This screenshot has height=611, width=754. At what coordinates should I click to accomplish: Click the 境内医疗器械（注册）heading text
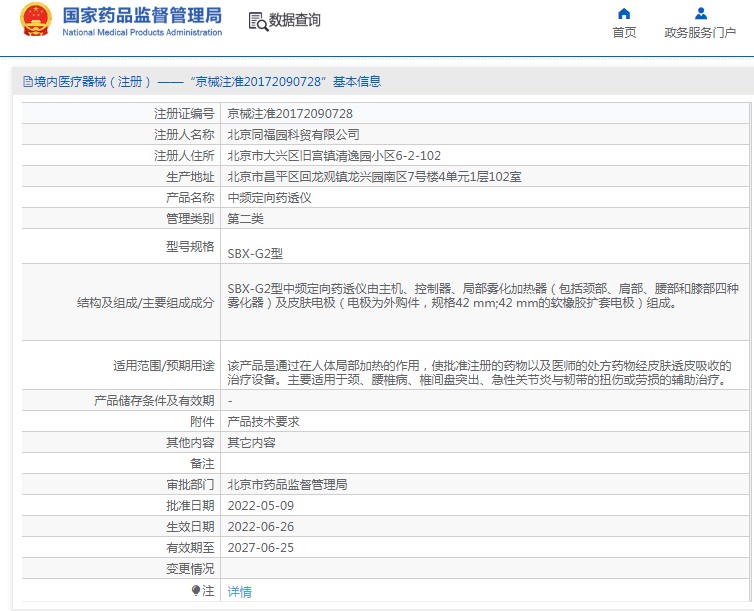(92, 82)
